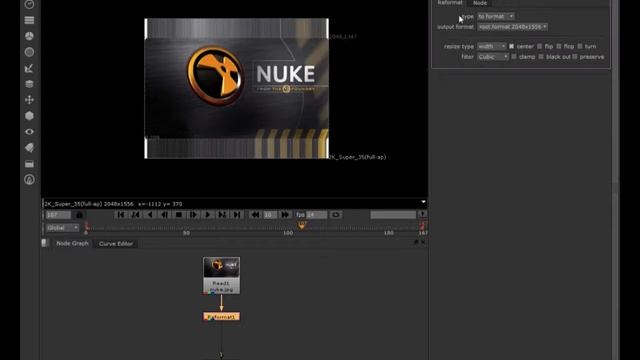The width and height of the screenshot is (640, 360).
Task: Click the current frame number field
Action: pos(58,215)
